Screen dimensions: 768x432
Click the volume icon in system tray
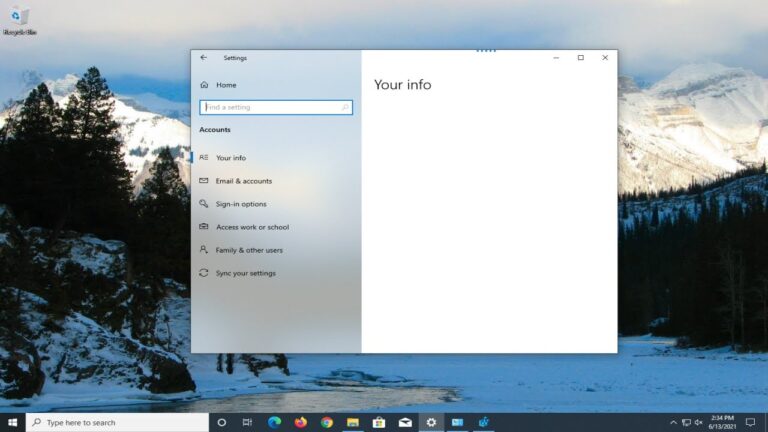click(698, 422)
